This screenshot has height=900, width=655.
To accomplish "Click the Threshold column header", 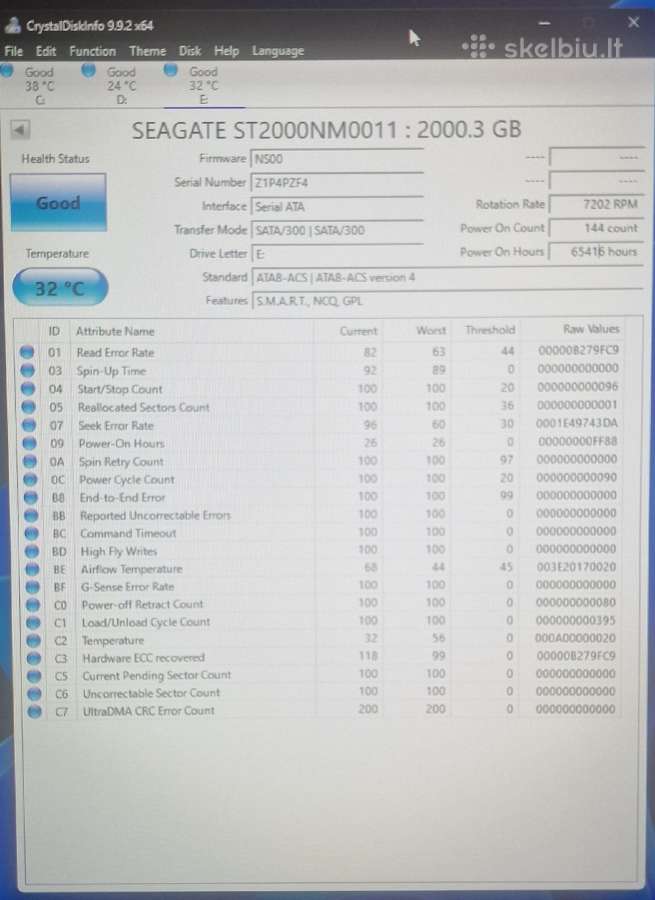I will [490, 329].
